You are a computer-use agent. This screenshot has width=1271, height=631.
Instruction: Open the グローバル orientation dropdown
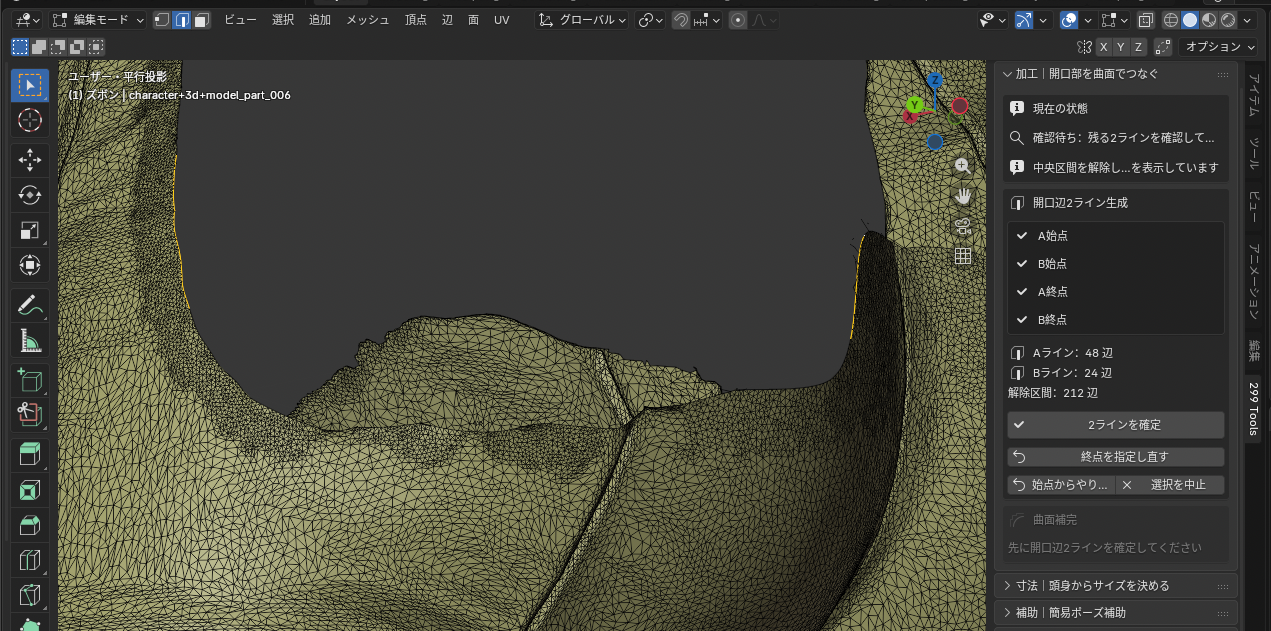tap(582, 20)
